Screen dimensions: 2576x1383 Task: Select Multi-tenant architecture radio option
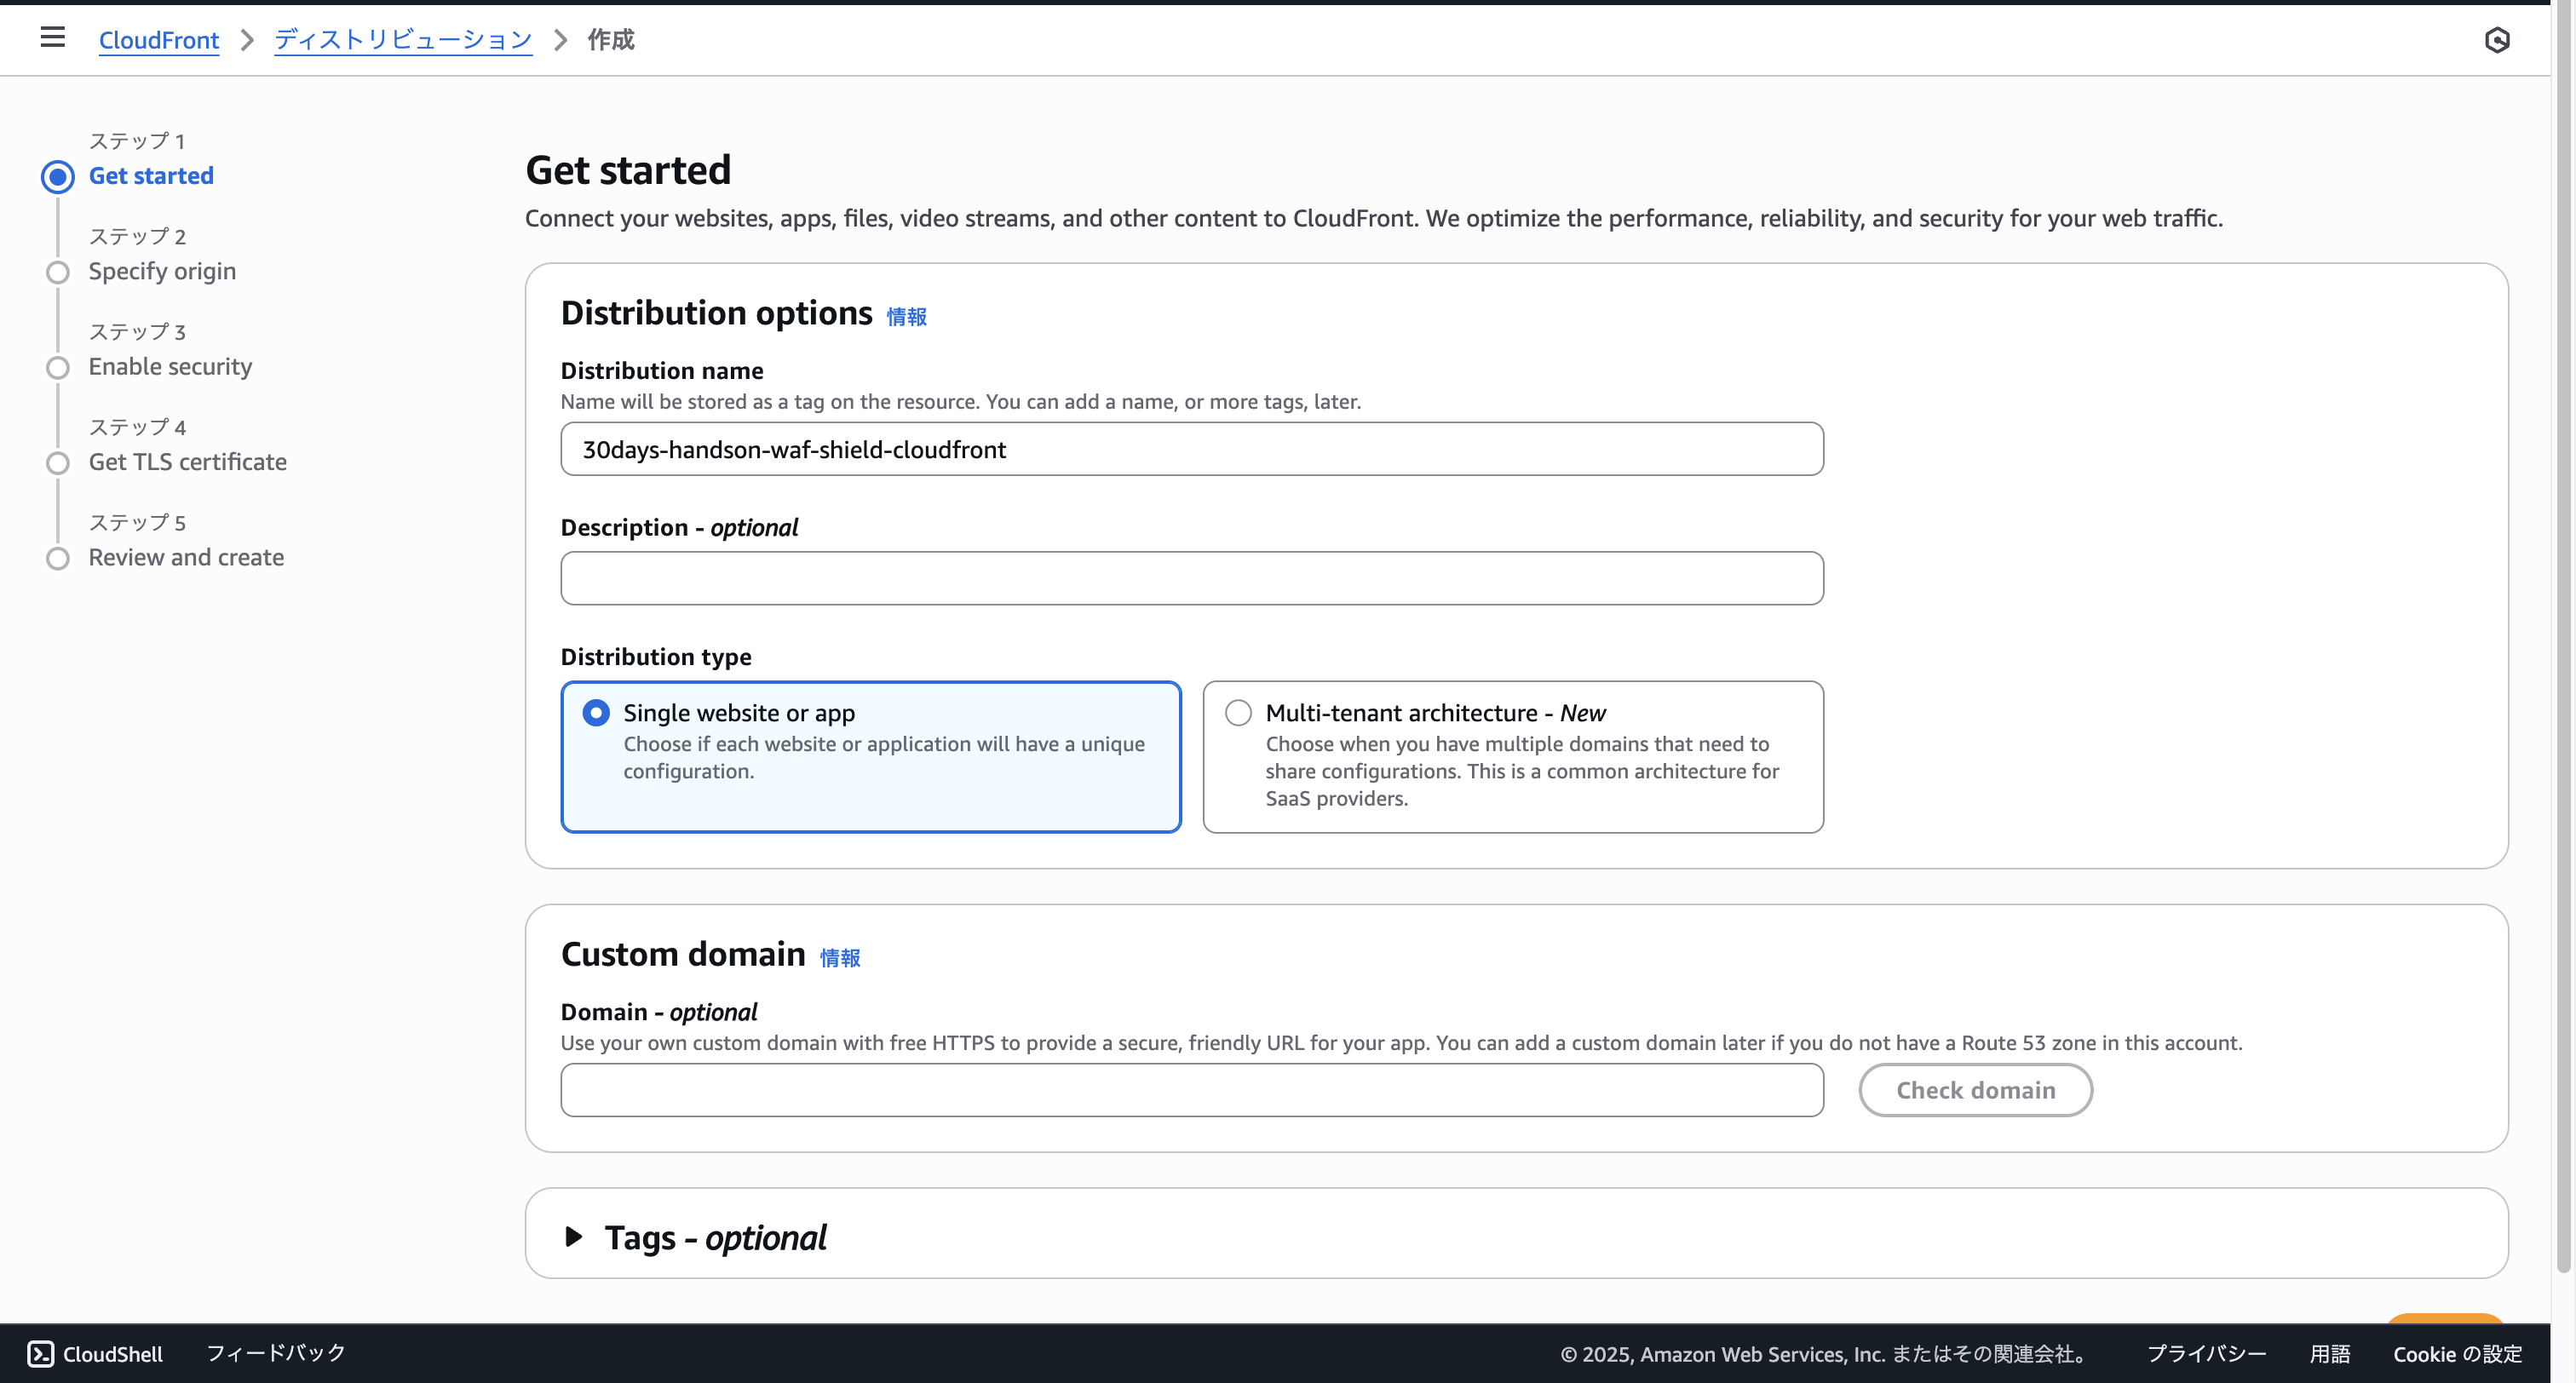[x=1238, y=713]
